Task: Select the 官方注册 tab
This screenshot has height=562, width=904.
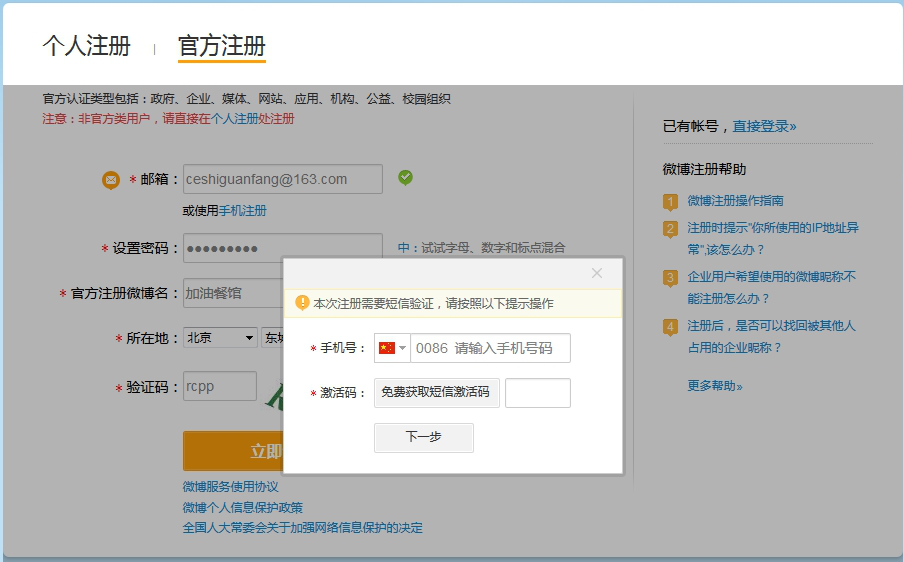Action: tap(221, 46)
